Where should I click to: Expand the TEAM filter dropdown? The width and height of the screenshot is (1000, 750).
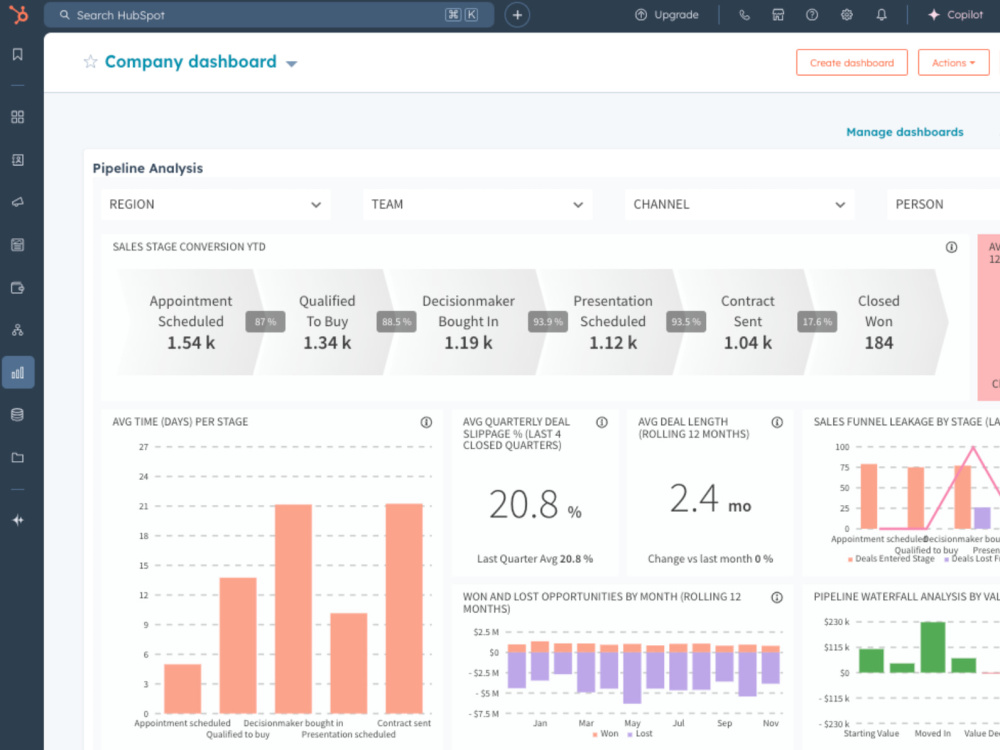click(x=478, y=205)
